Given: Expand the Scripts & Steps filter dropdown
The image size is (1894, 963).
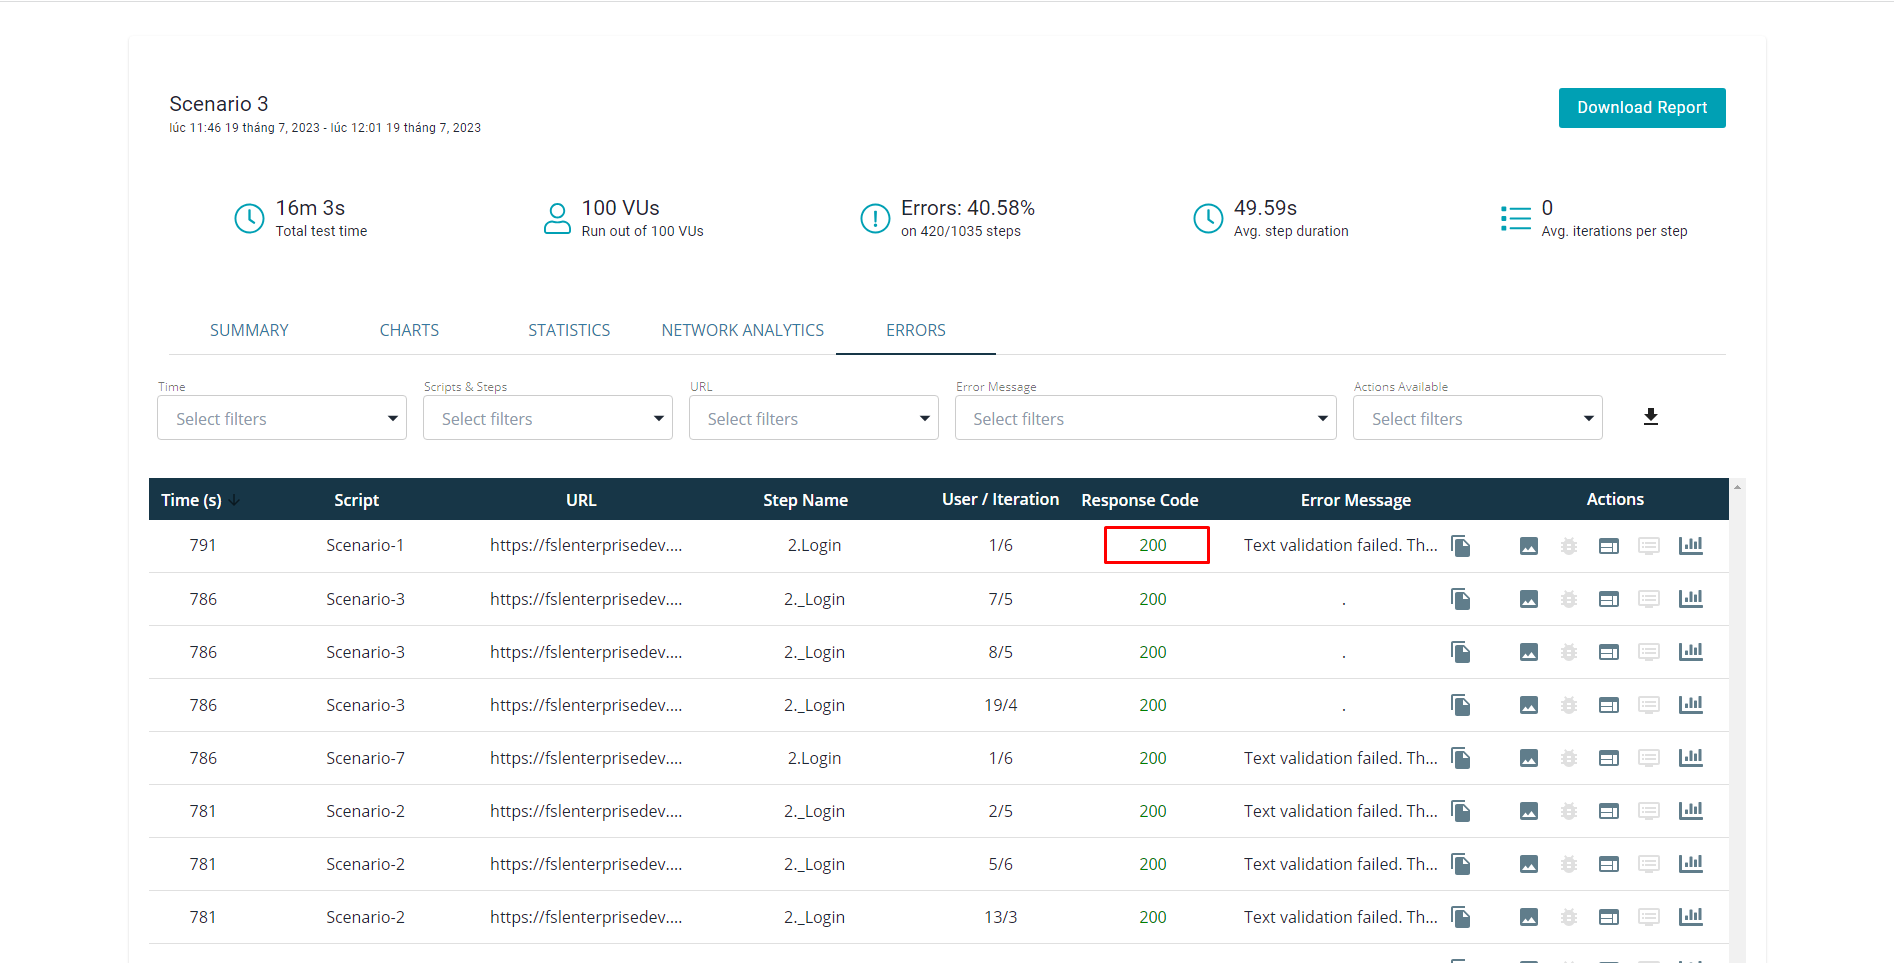Looking at the screenshot, I should 548,418.
